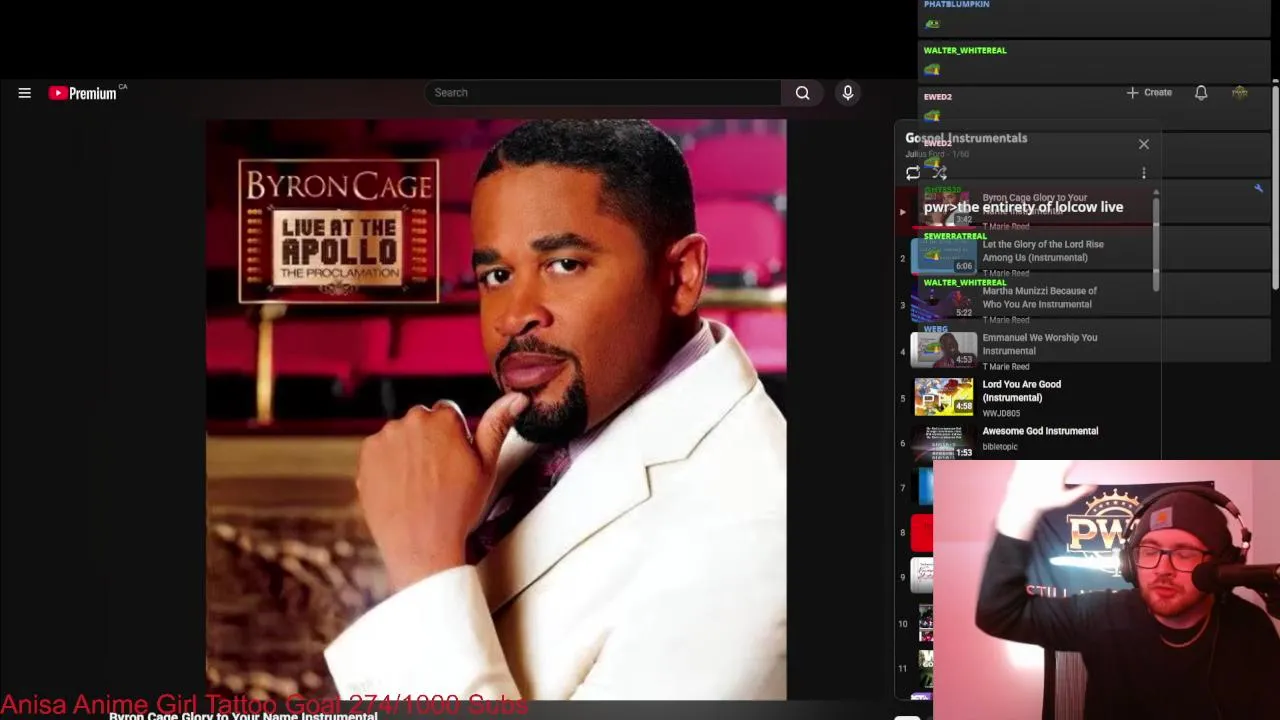The height and width of the screenshot is (720, 1280).
Task: Click the magnifier search button
Action: [802, 93]
